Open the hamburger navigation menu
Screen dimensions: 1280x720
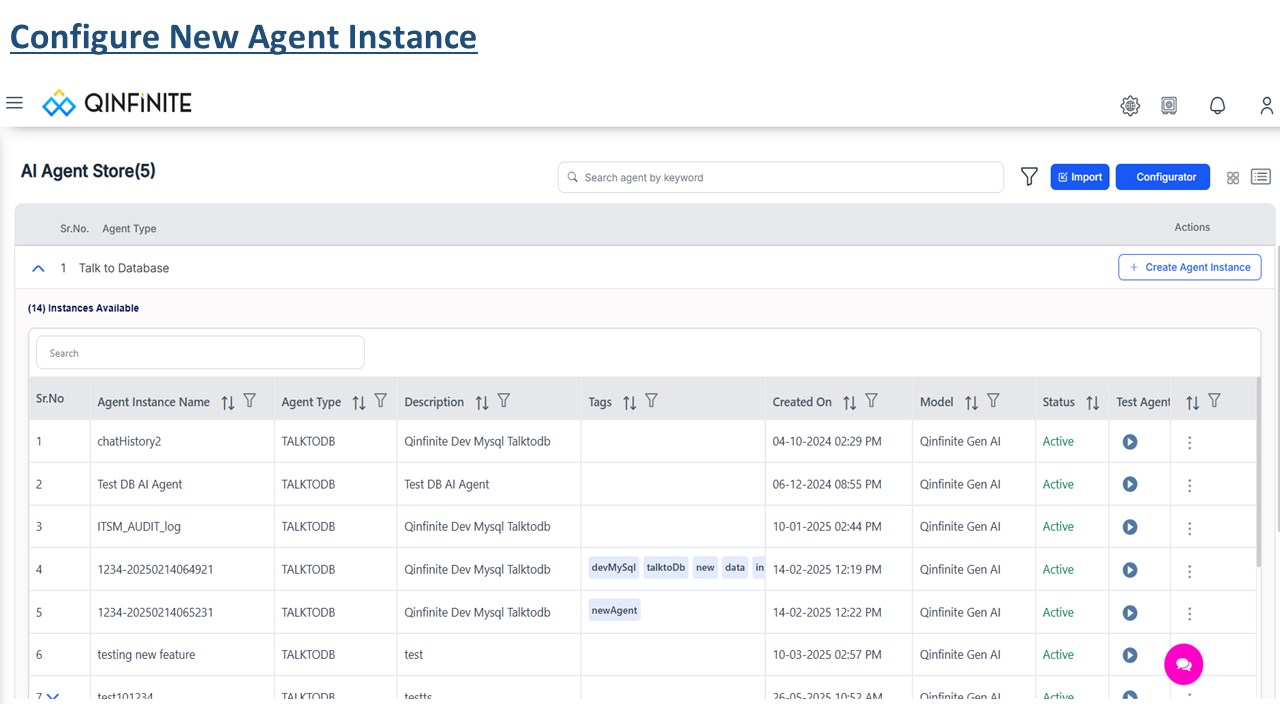(x=14, y=103)
